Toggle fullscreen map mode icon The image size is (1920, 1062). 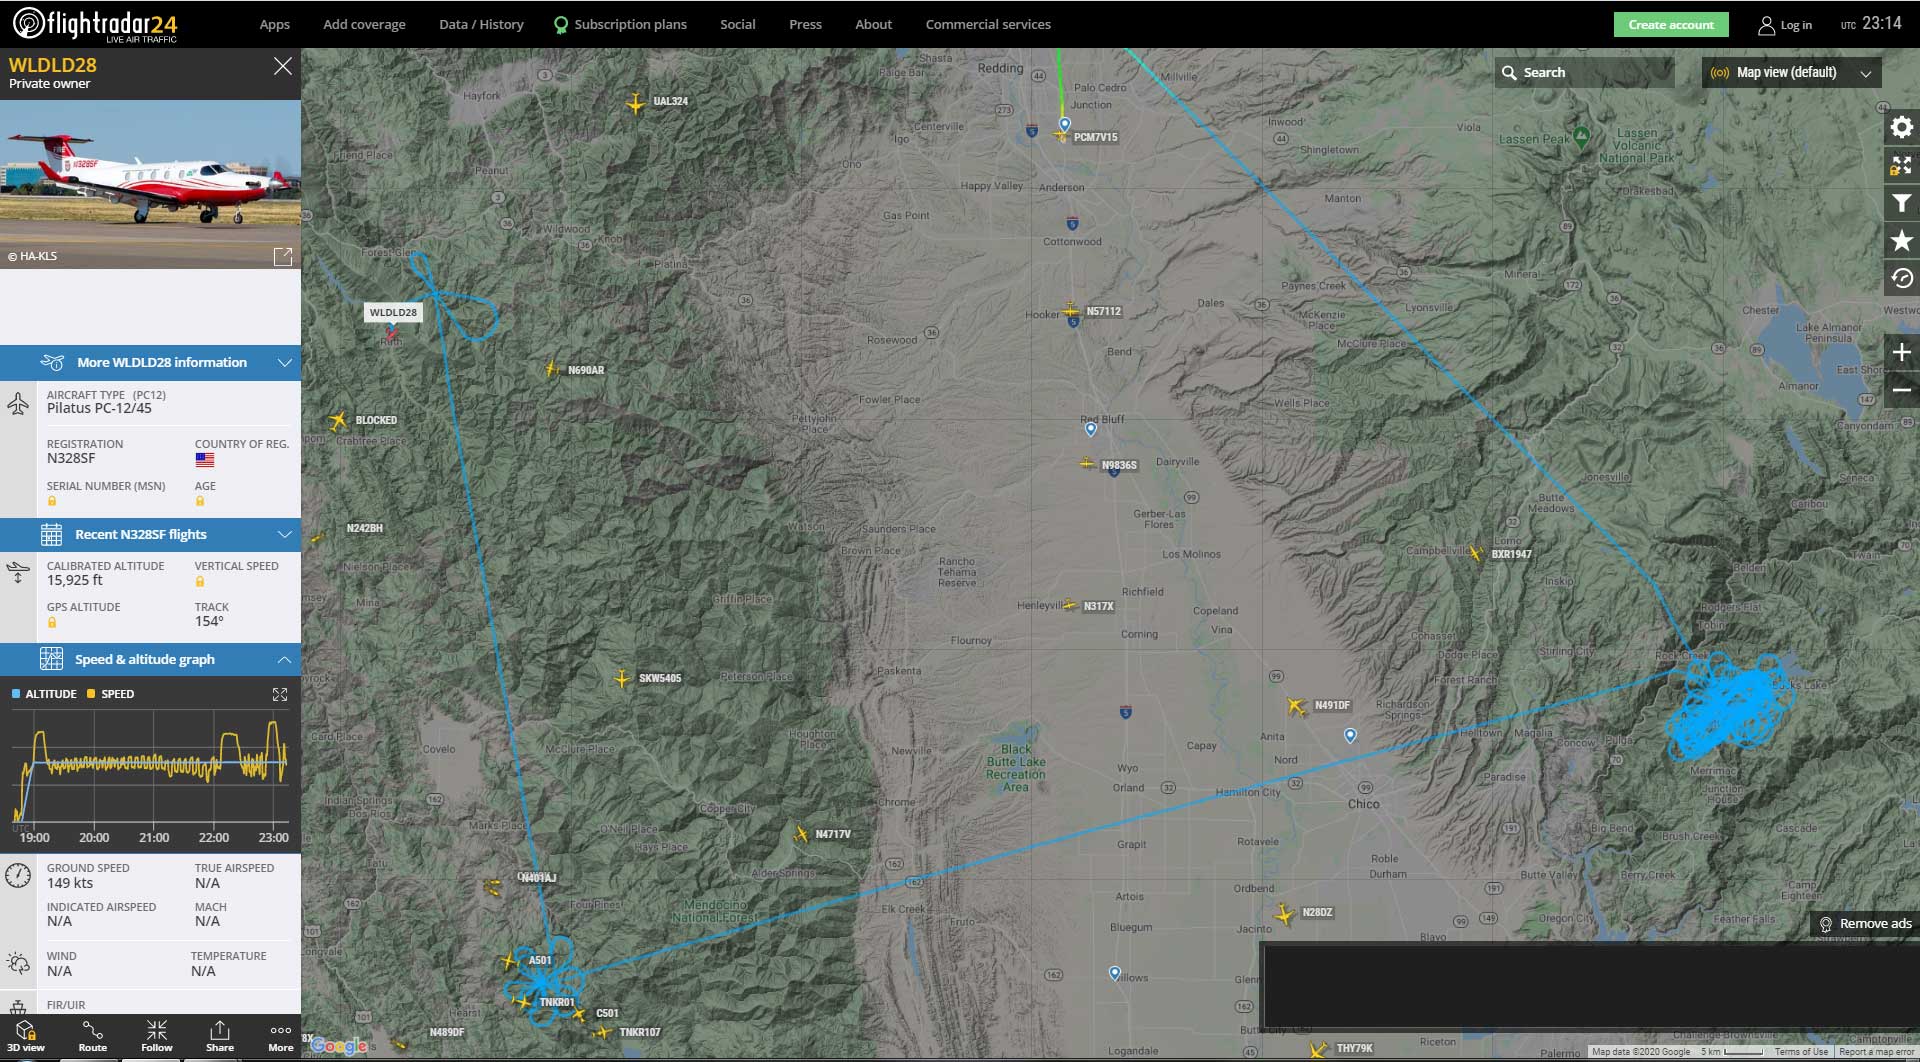point(1901,165)
